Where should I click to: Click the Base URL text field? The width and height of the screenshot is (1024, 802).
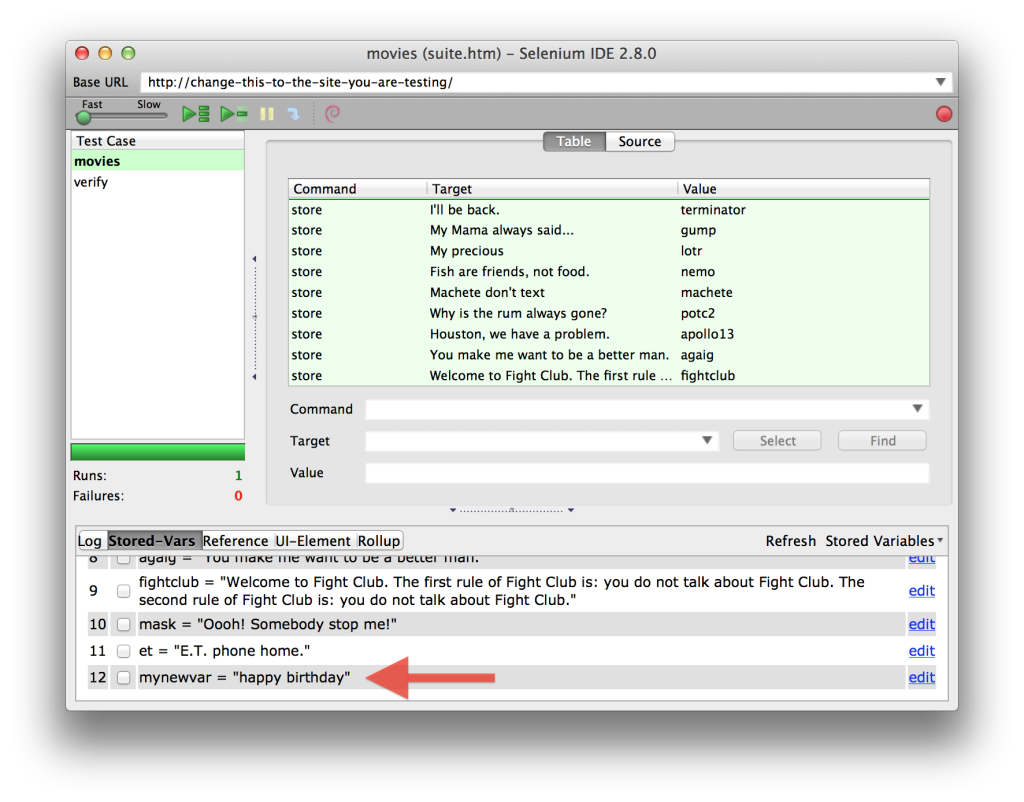[x=536, y=82]
